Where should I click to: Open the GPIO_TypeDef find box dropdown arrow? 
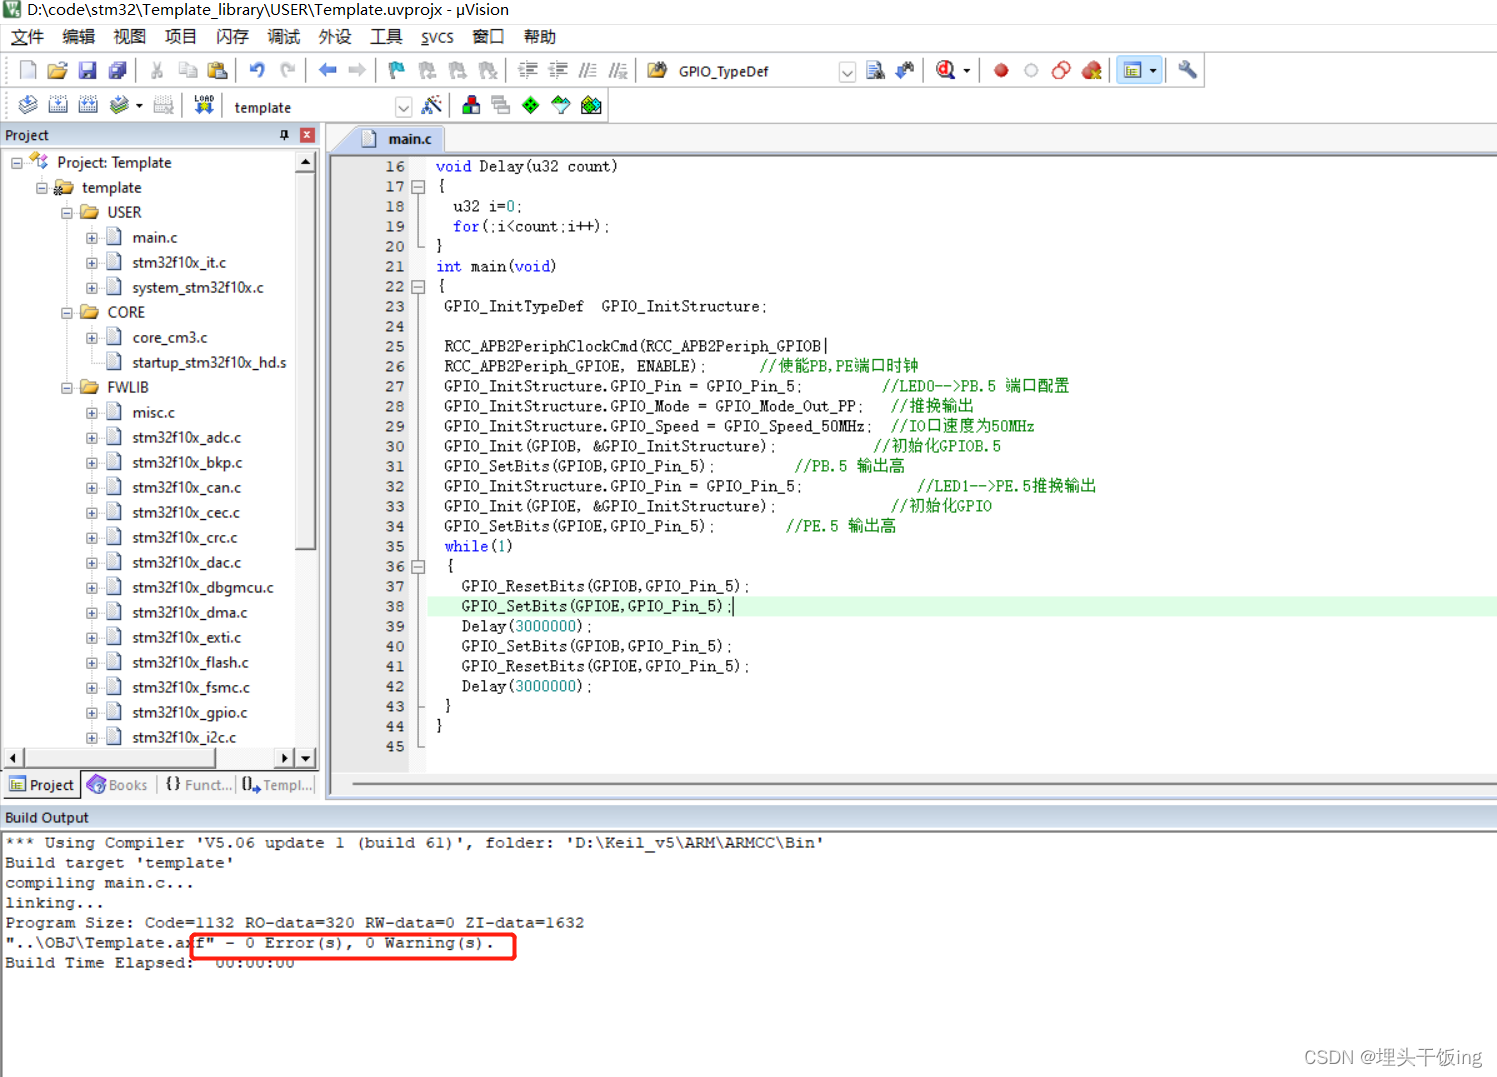[x=847, y=72]
